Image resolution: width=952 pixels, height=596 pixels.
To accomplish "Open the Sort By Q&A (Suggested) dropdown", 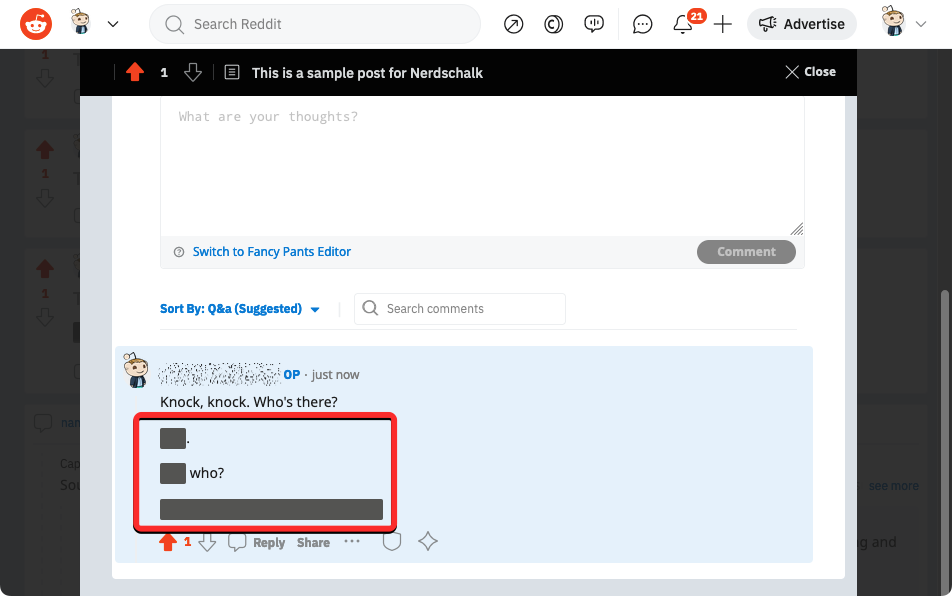I will 240,309.
